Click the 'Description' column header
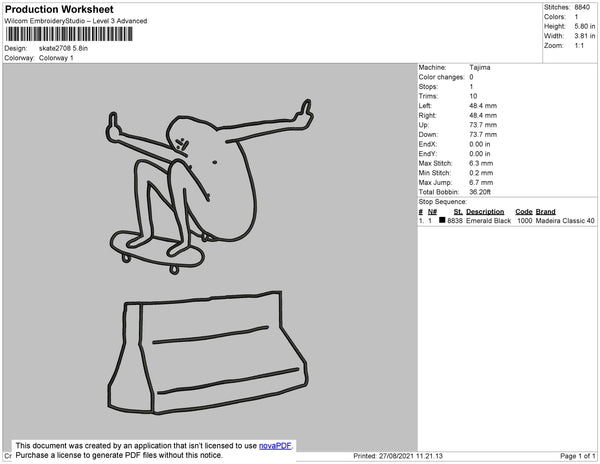Image resolution: width=600 pixels, height=464 pixels. coord(485,212)
